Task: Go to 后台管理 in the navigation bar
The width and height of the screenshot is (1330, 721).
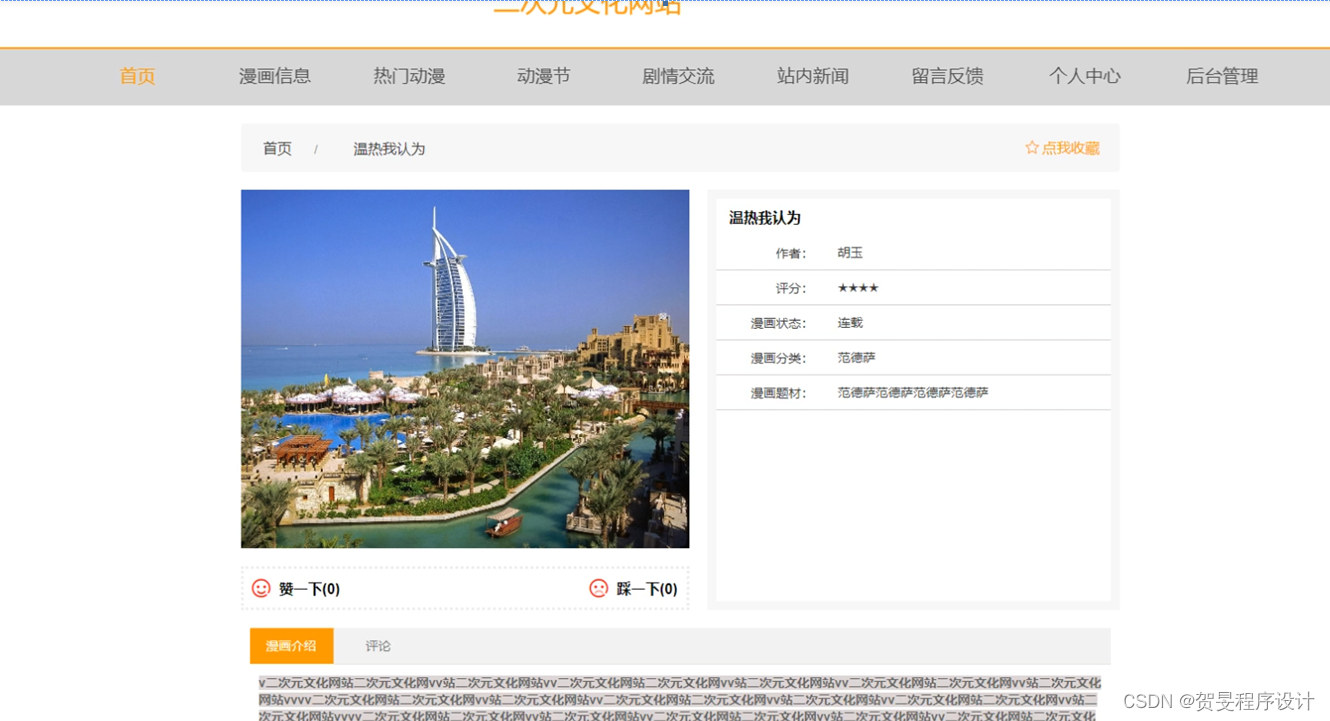Action: coord(1222,76)
